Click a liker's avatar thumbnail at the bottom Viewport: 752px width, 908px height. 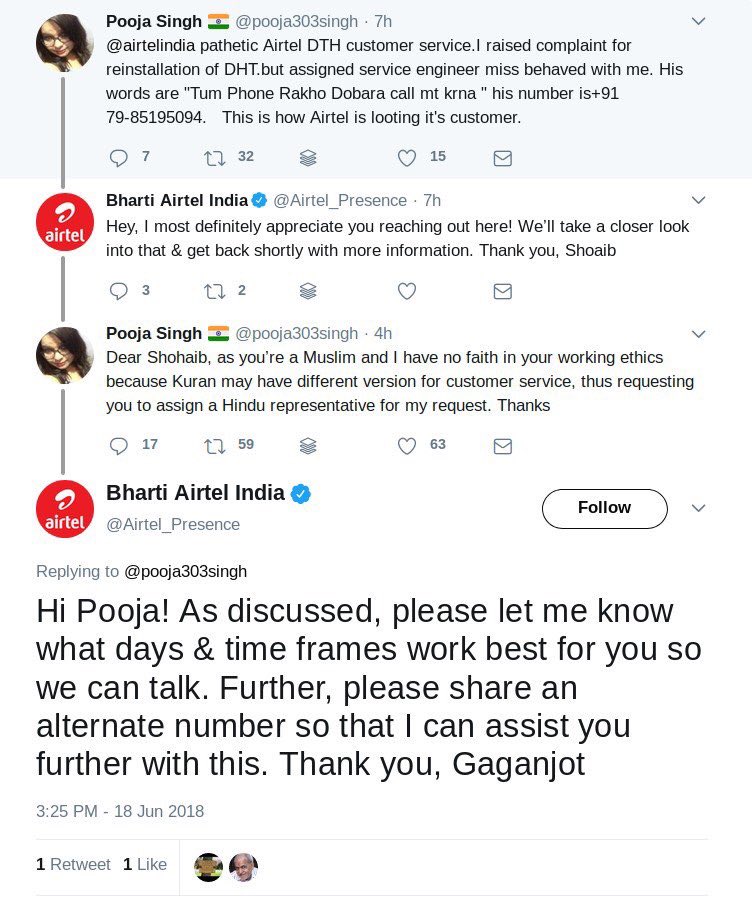pyautogui.click(x=210, y=867)
